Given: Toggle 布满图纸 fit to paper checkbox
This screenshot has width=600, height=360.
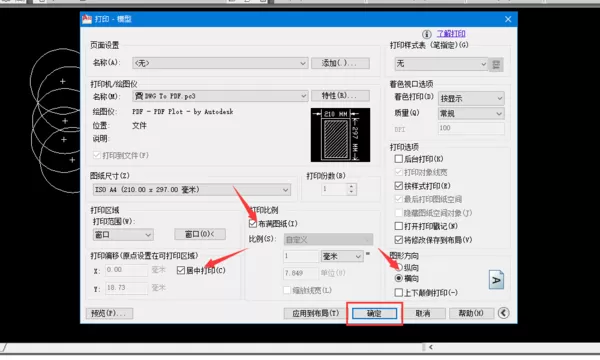Looking at the screenshot, I should coord(253,224).
